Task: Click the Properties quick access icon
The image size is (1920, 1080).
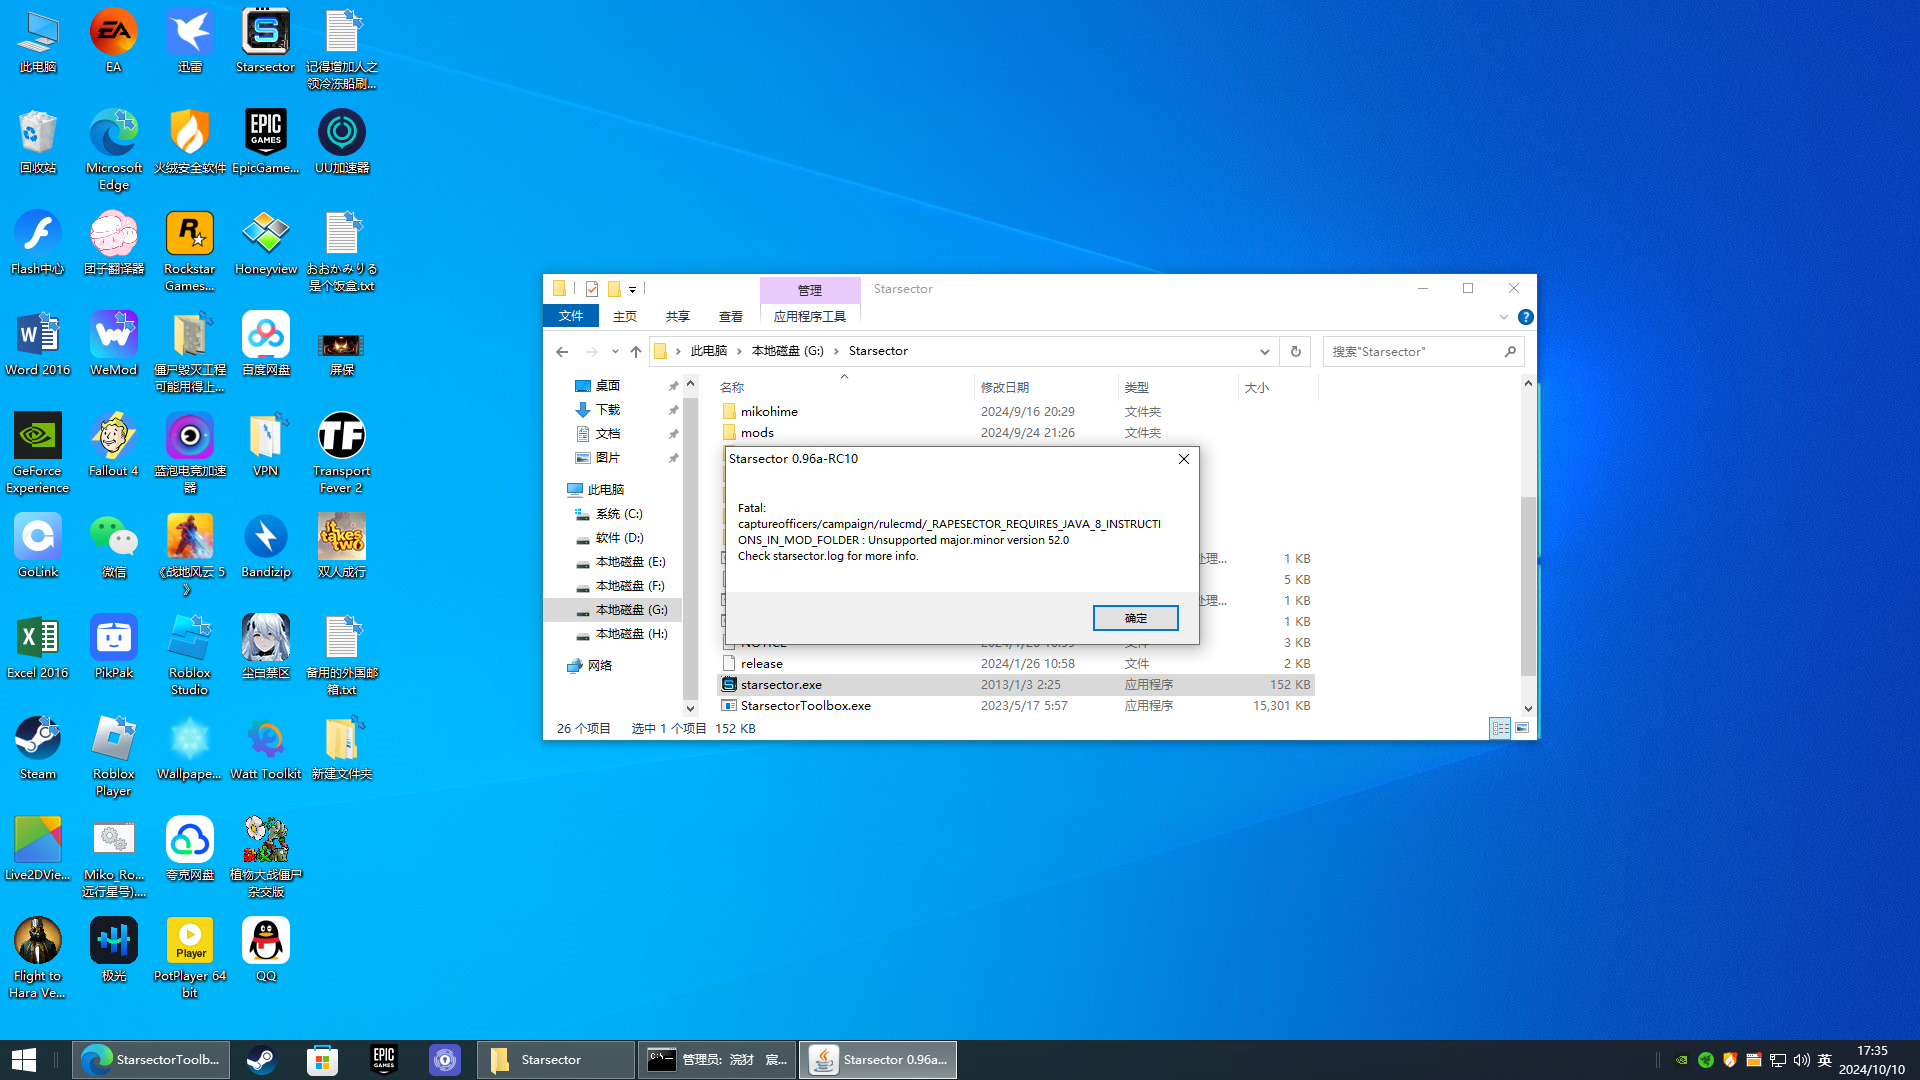Action: (592, 289)
